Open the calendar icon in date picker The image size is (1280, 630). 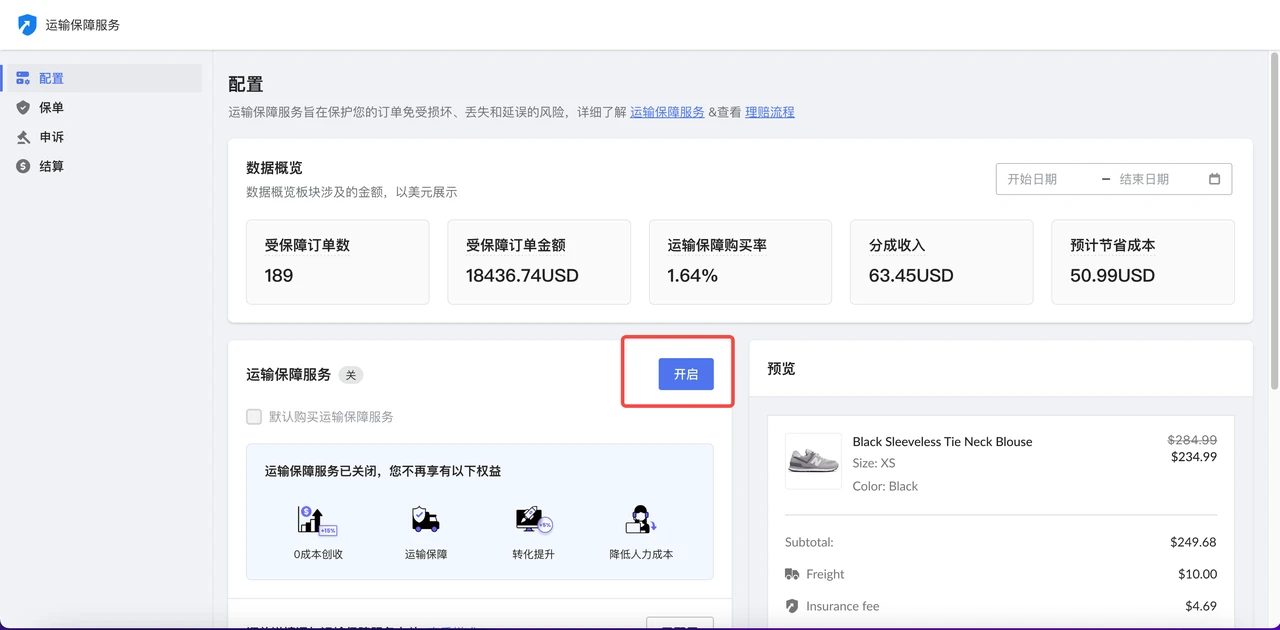1214,179
